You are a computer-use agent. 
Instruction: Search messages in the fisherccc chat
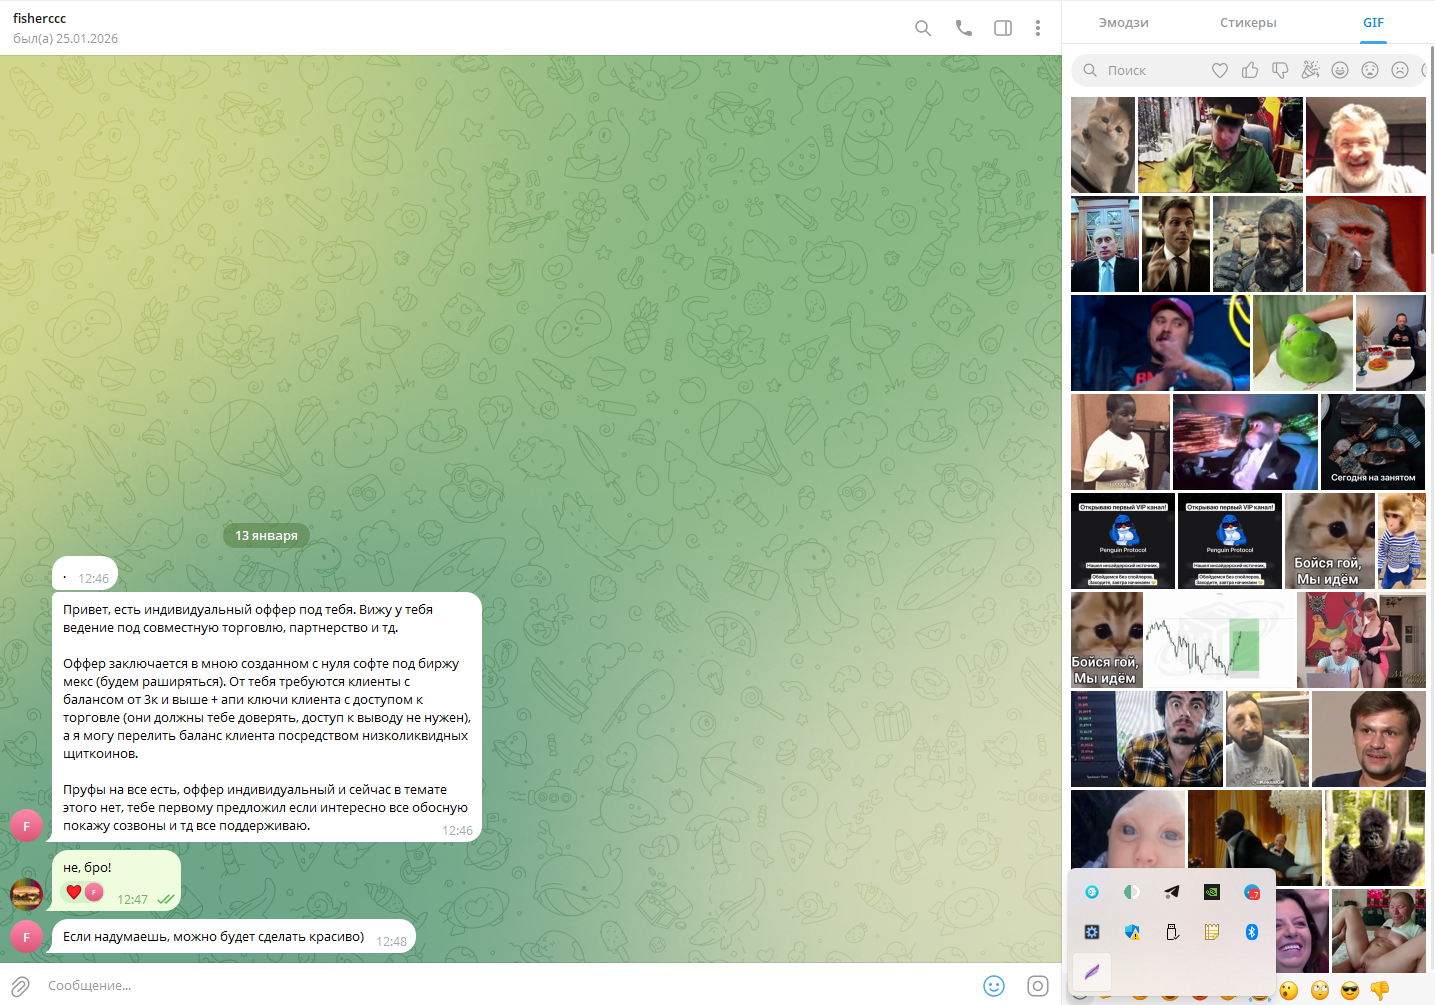click(923, 28)
